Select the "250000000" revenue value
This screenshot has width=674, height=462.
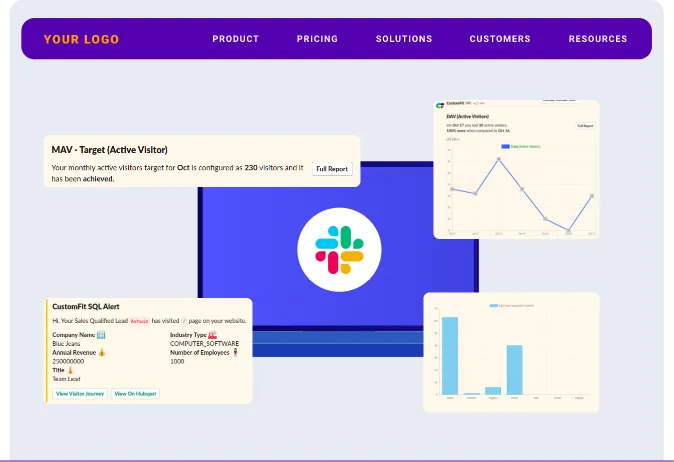tap(68, 361)
